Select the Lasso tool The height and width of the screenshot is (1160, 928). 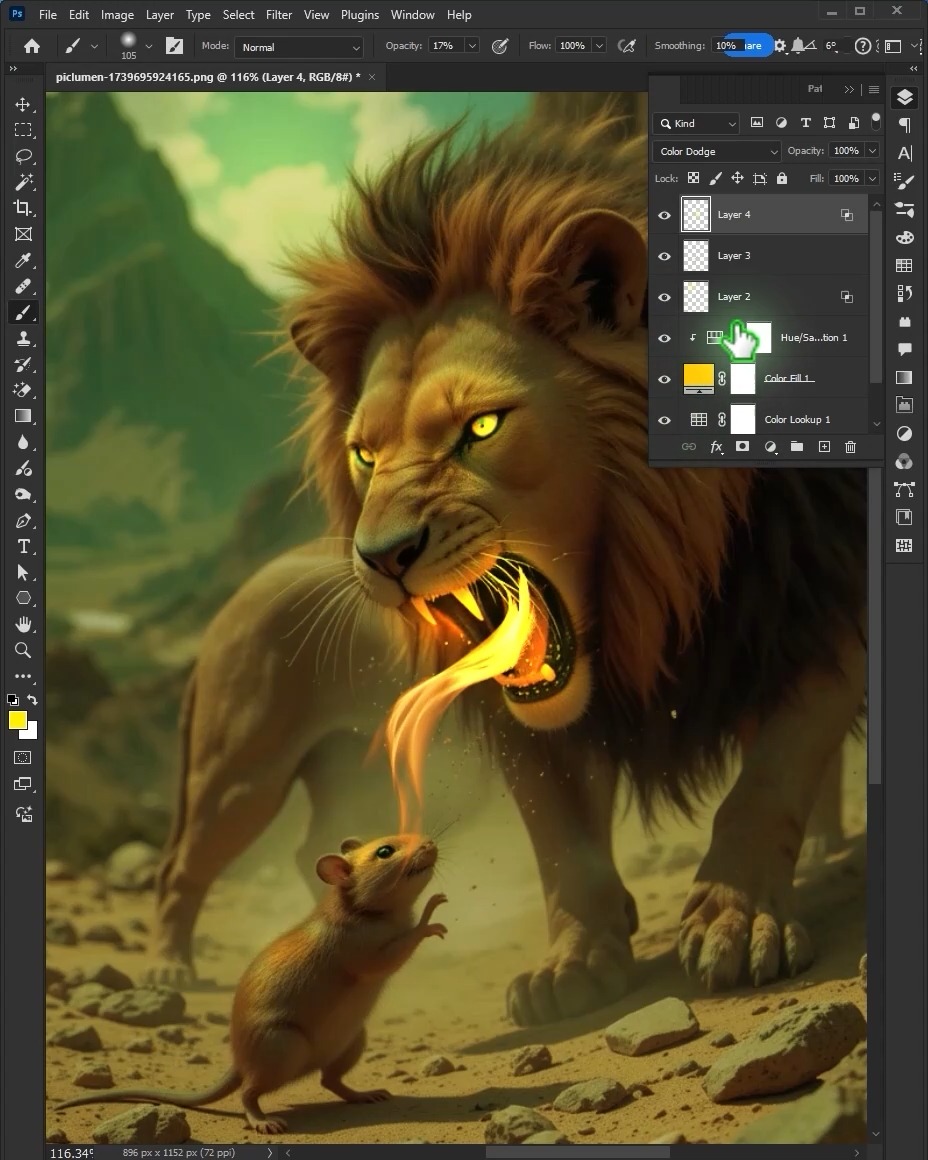coord(23,156)
